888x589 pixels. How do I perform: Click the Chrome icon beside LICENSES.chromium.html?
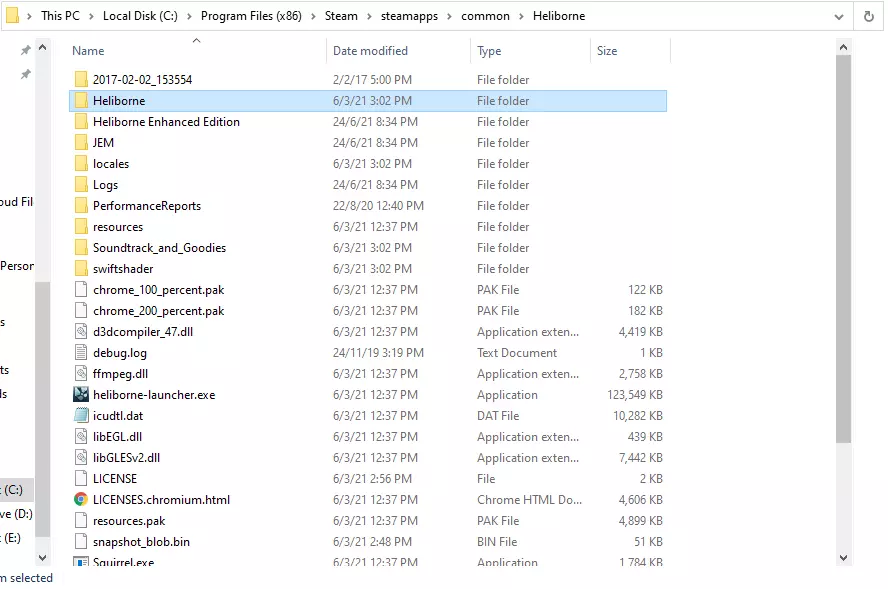coord(81,499)
